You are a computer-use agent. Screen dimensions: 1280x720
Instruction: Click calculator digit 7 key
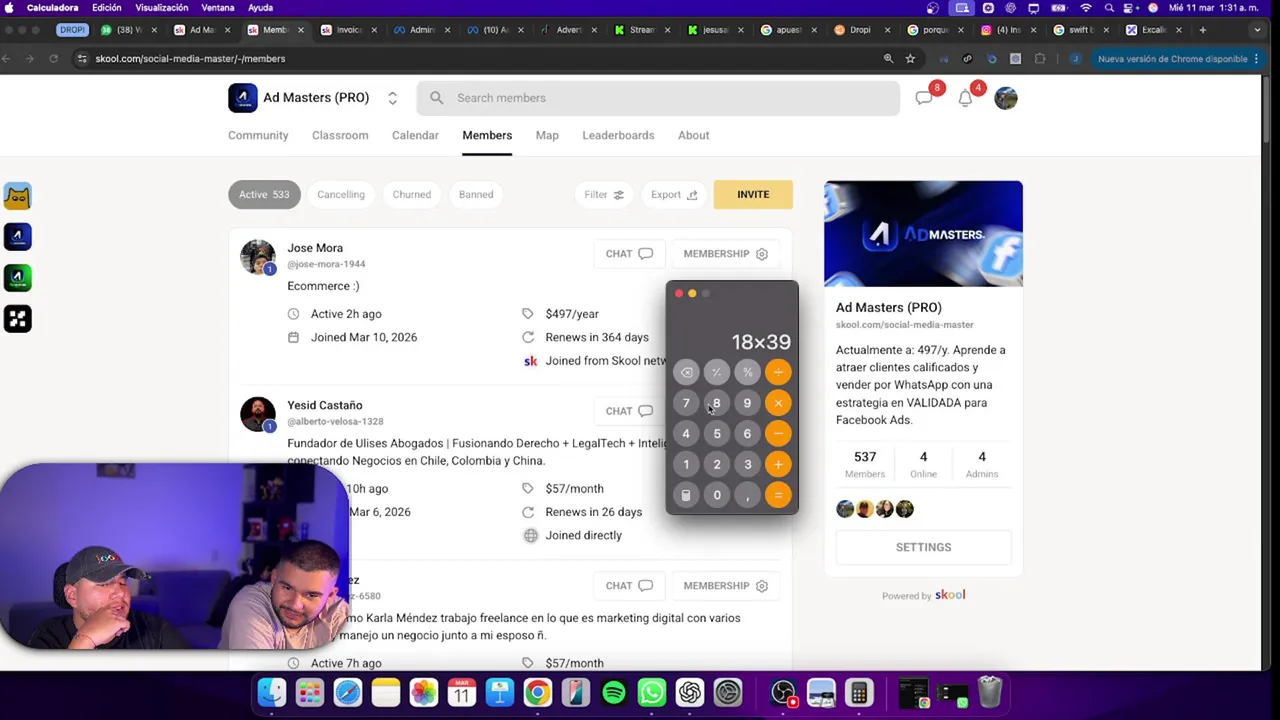[x=686, y=403]
